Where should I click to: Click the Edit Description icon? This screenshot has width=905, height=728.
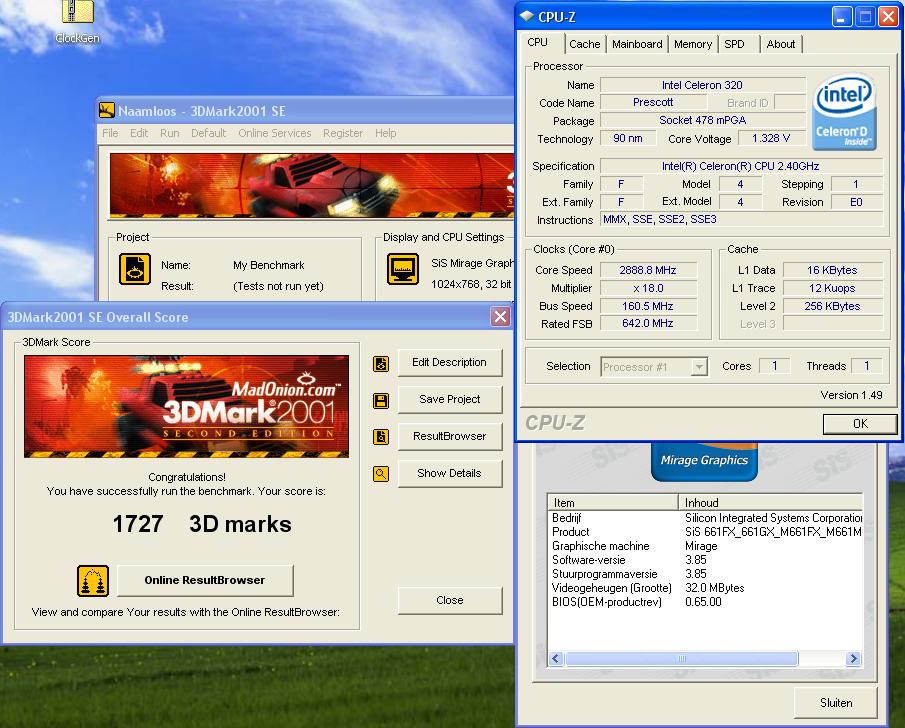tap(381, 364)
